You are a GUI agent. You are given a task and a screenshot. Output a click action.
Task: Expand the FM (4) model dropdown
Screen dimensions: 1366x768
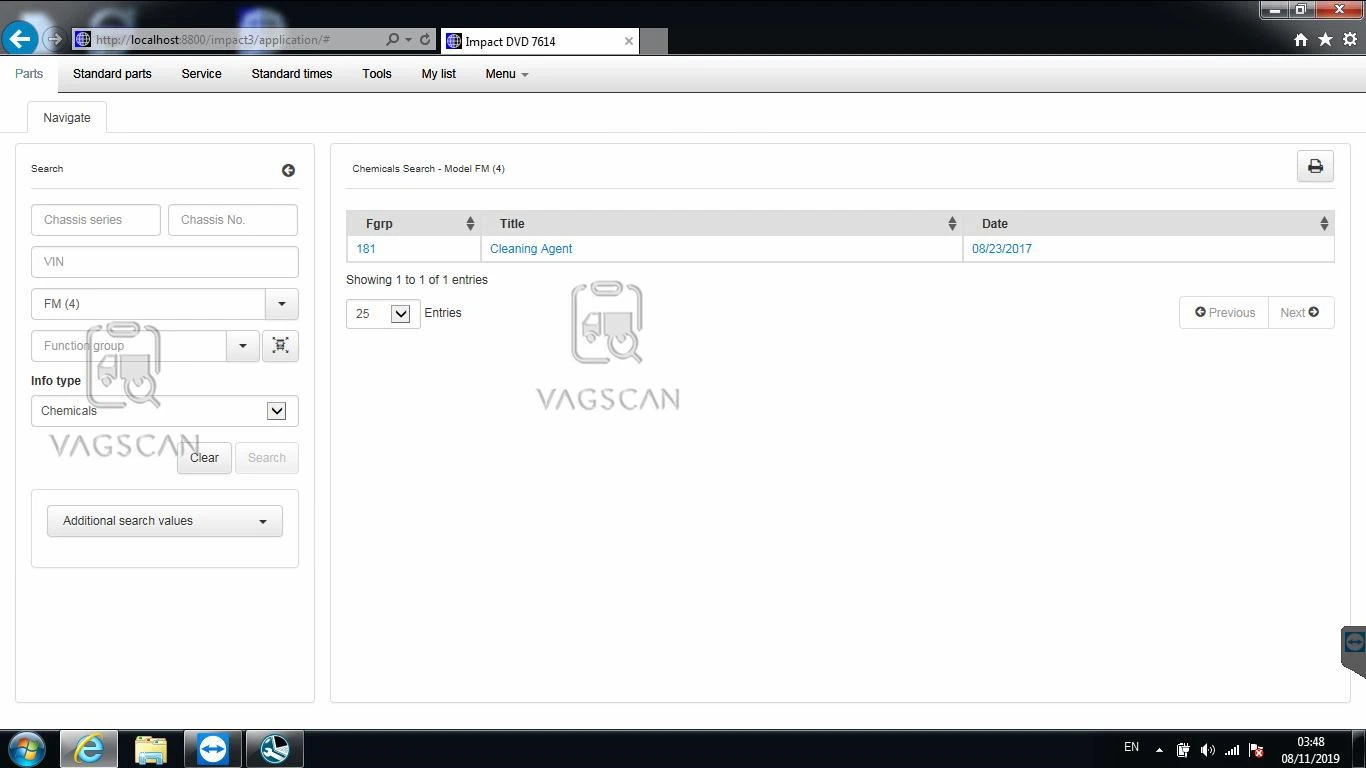(x=281, y=304)
